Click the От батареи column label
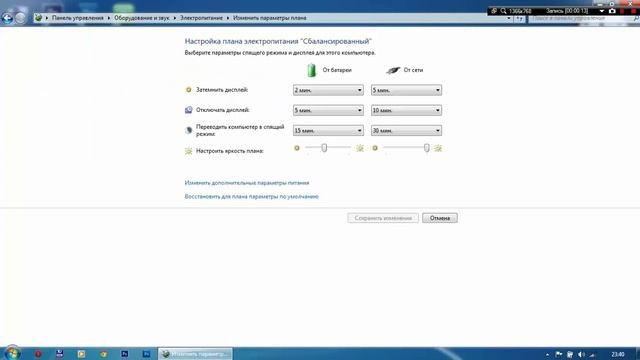 pos(337,70)
